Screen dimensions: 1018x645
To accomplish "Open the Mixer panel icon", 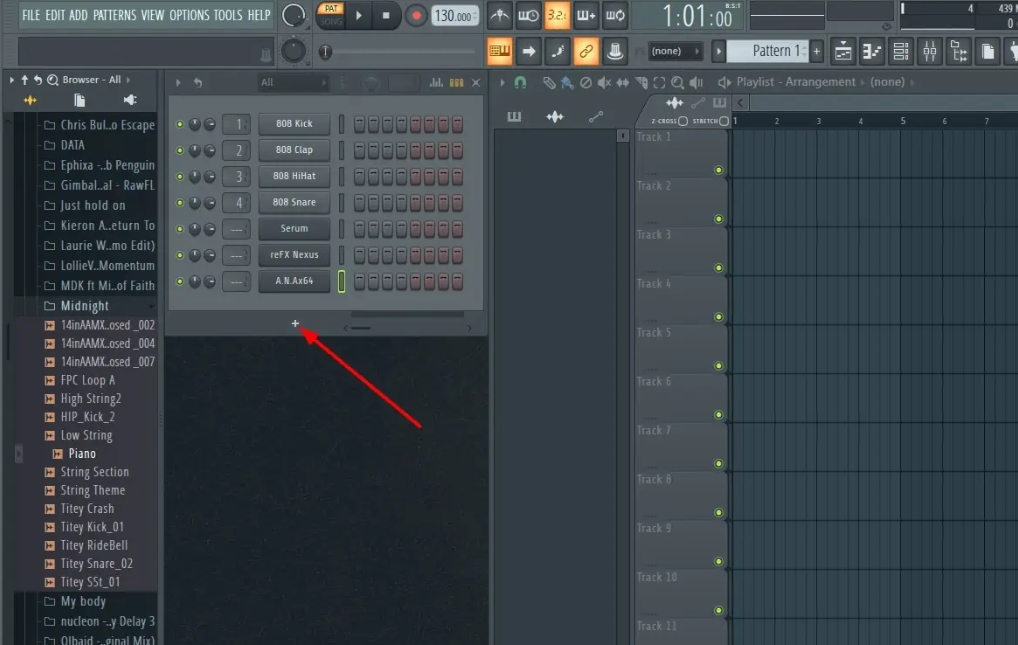I will pyautogui.click(x=927, y=51).
